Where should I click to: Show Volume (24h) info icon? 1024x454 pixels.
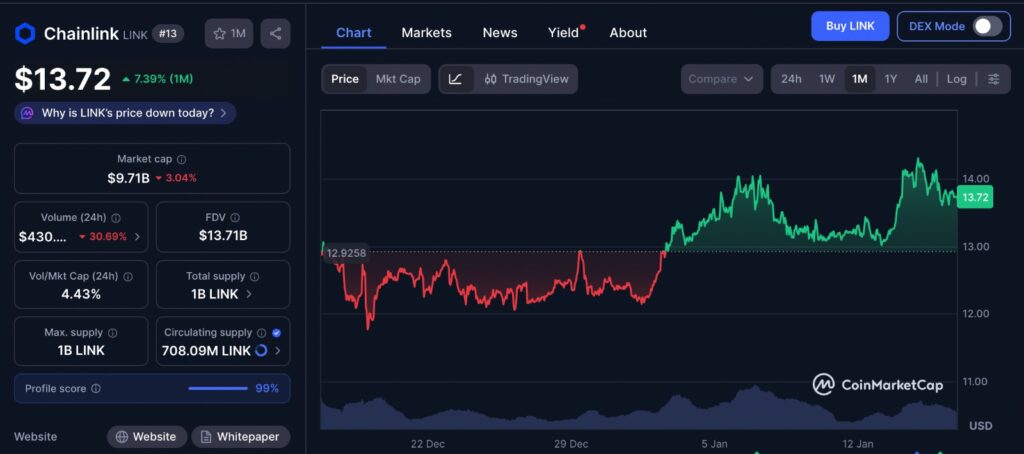(116, 218)
